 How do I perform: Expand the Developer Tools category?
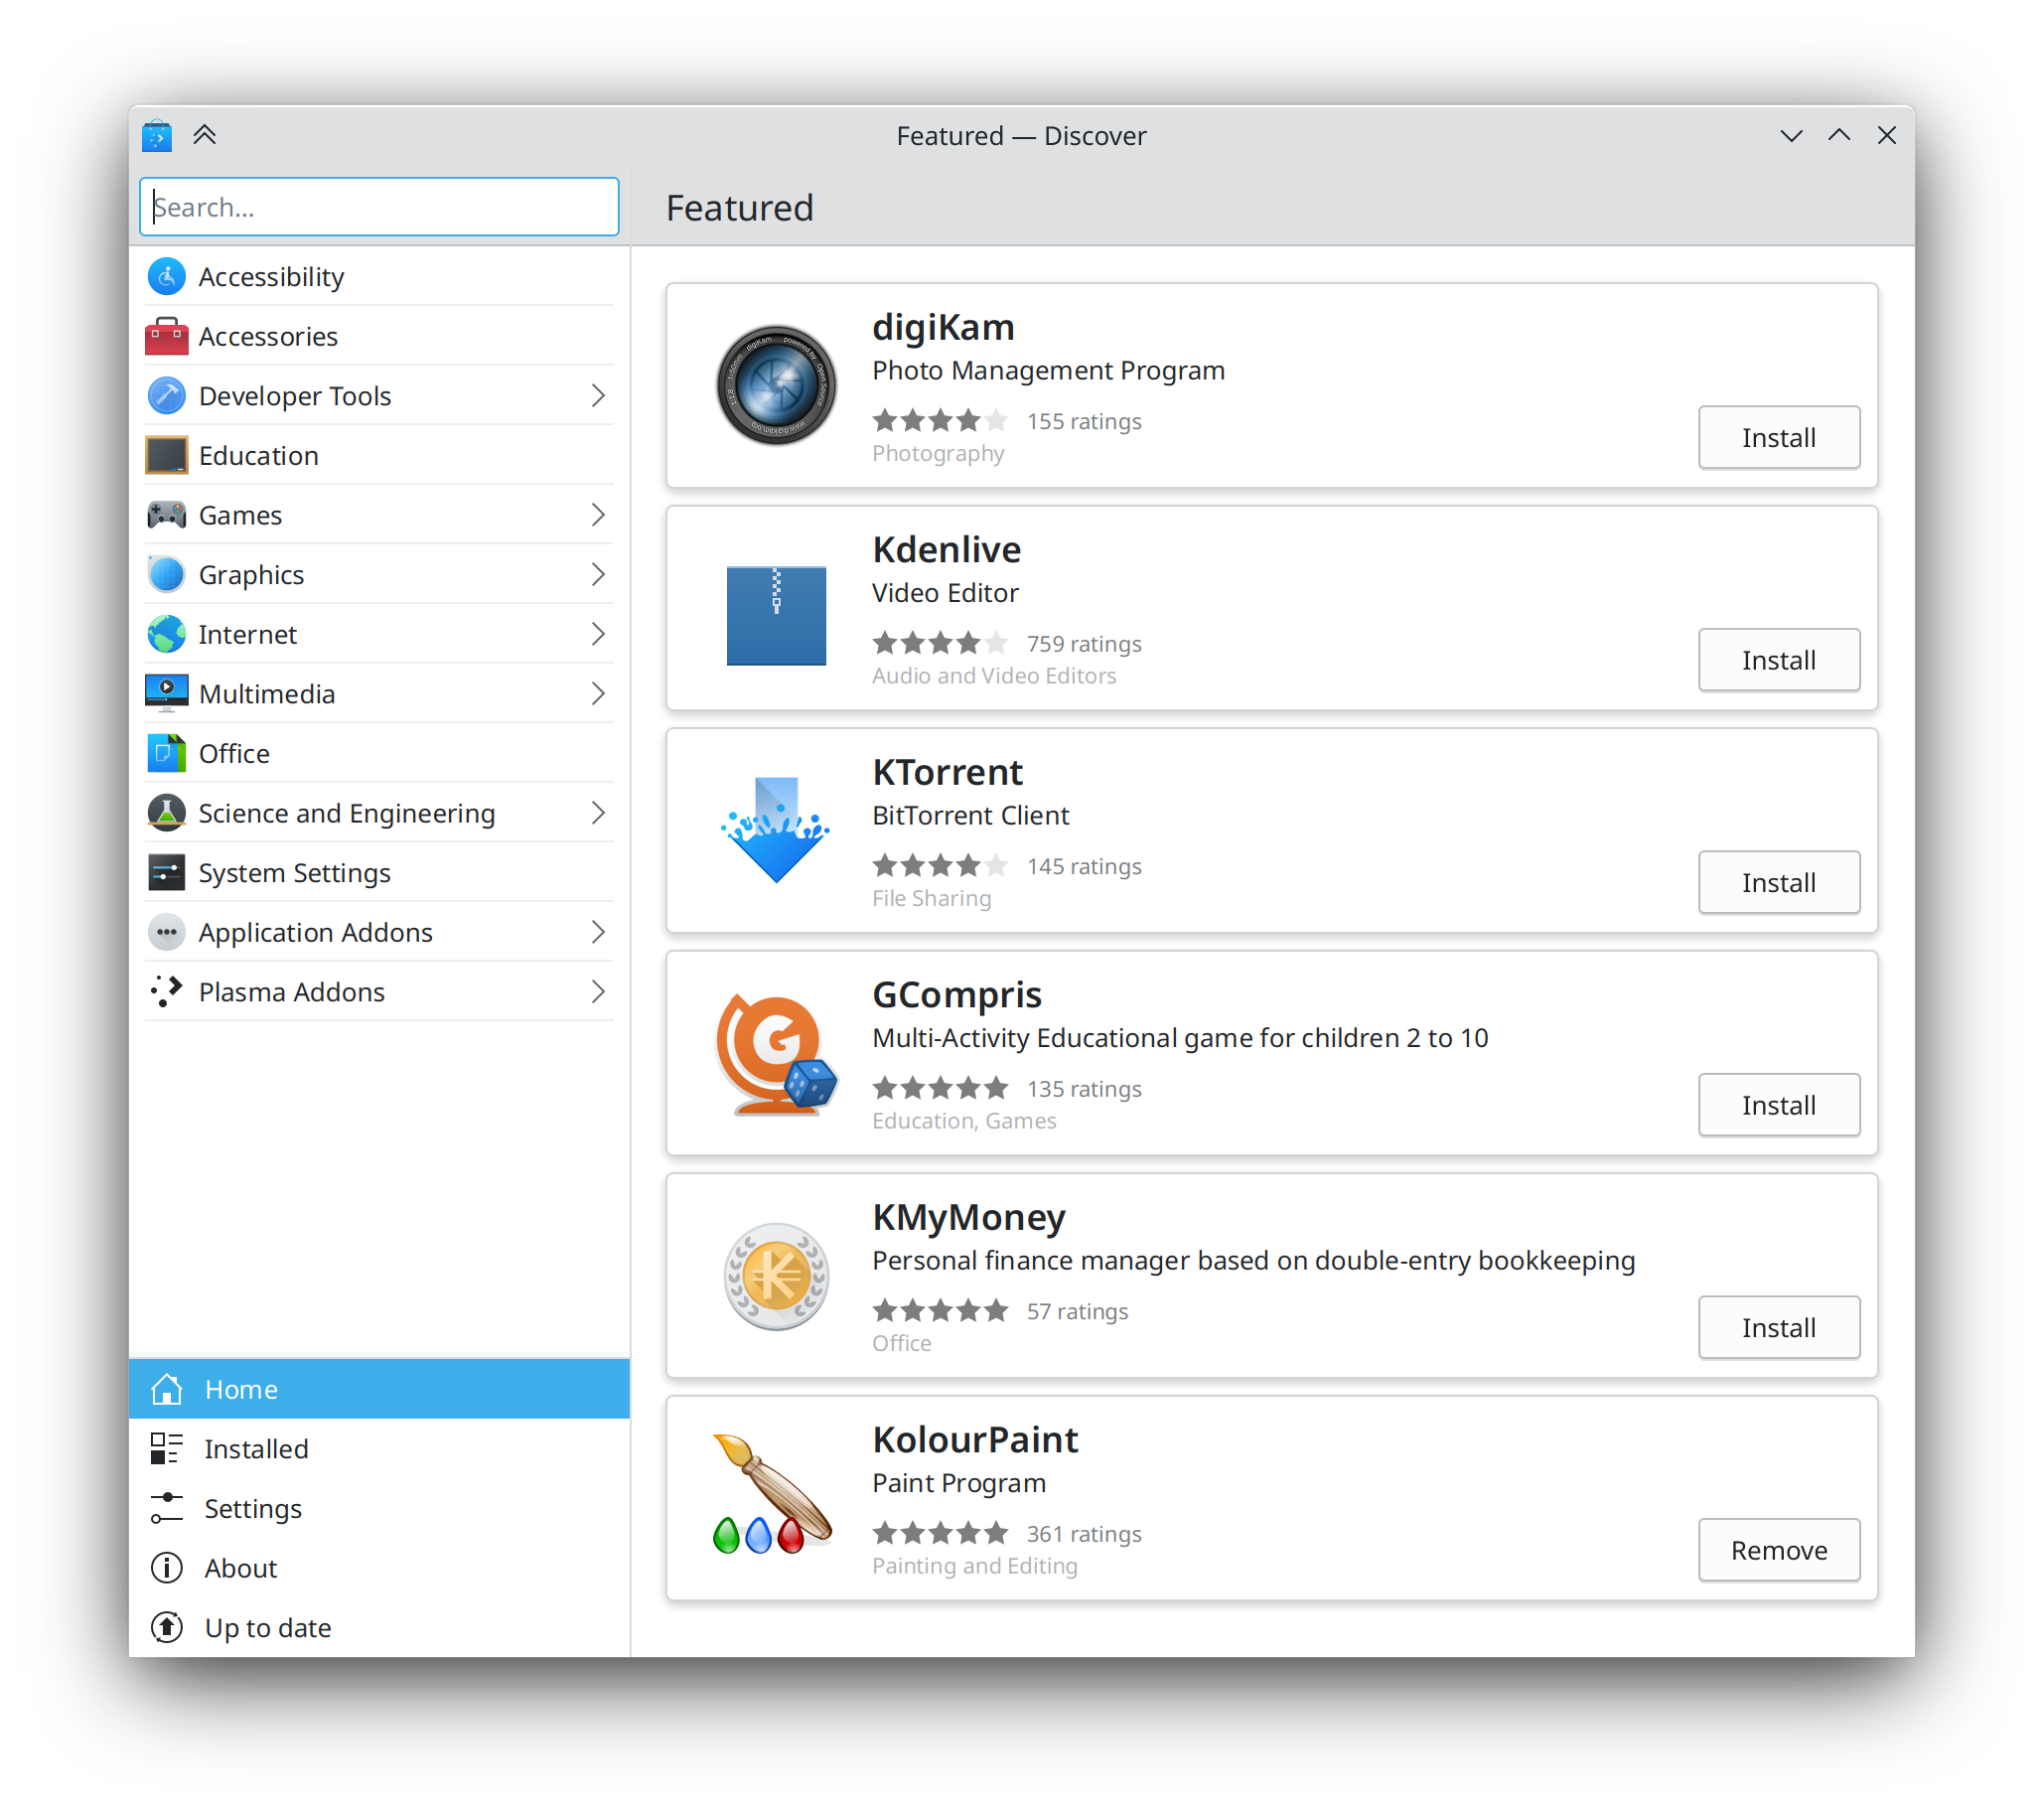point(603,394)
